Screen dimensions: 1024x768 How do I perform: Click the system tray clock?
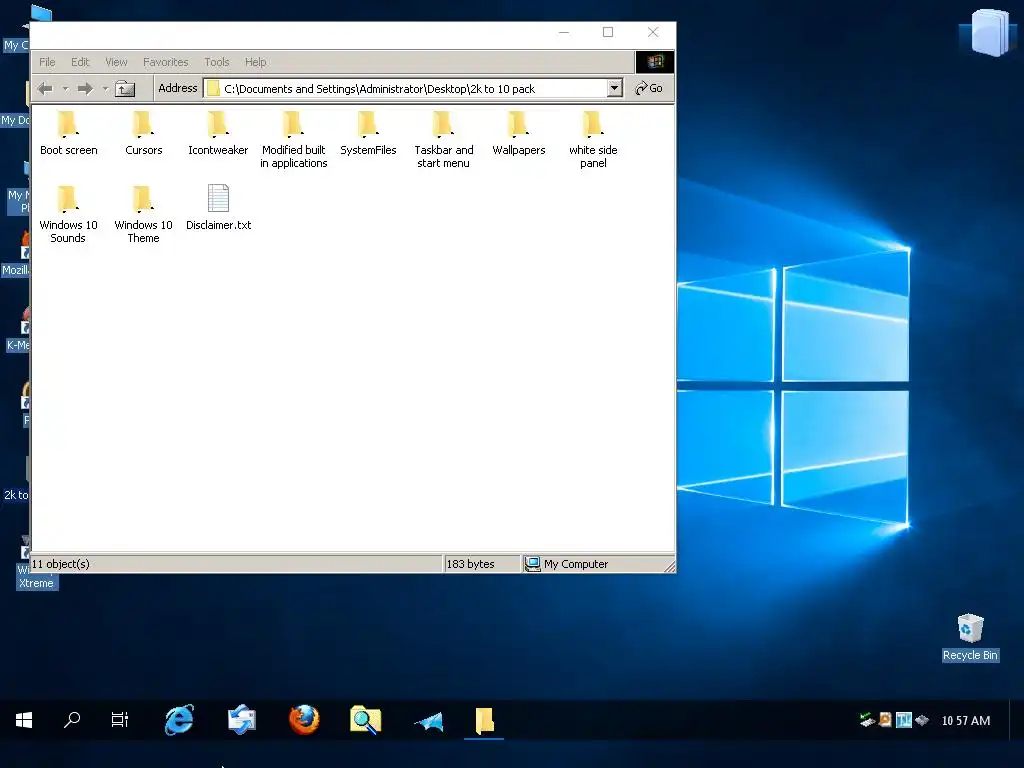[x=966, y=720]
